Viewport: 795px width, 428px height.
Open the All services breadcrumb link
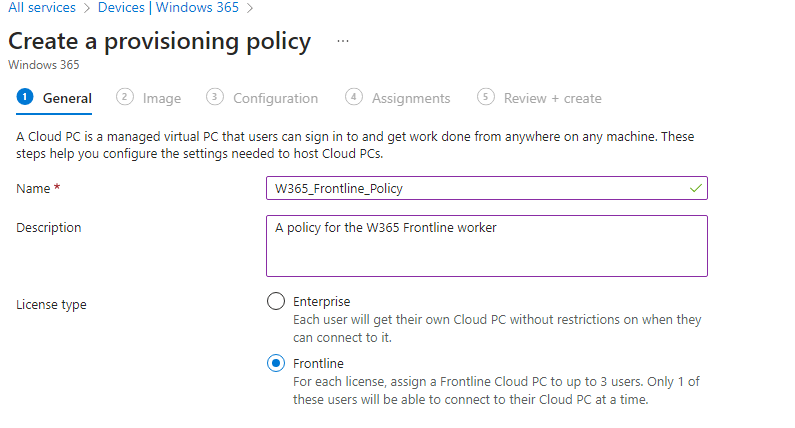pos(42,8)
